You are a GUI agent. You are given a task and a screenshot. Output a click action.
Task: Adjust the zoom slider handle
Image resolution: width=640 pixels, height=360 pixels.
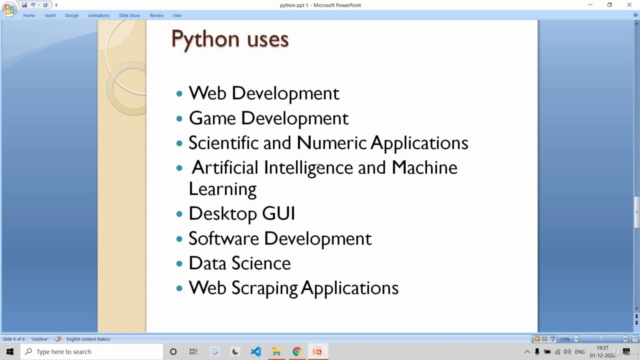tap(601, 339)
